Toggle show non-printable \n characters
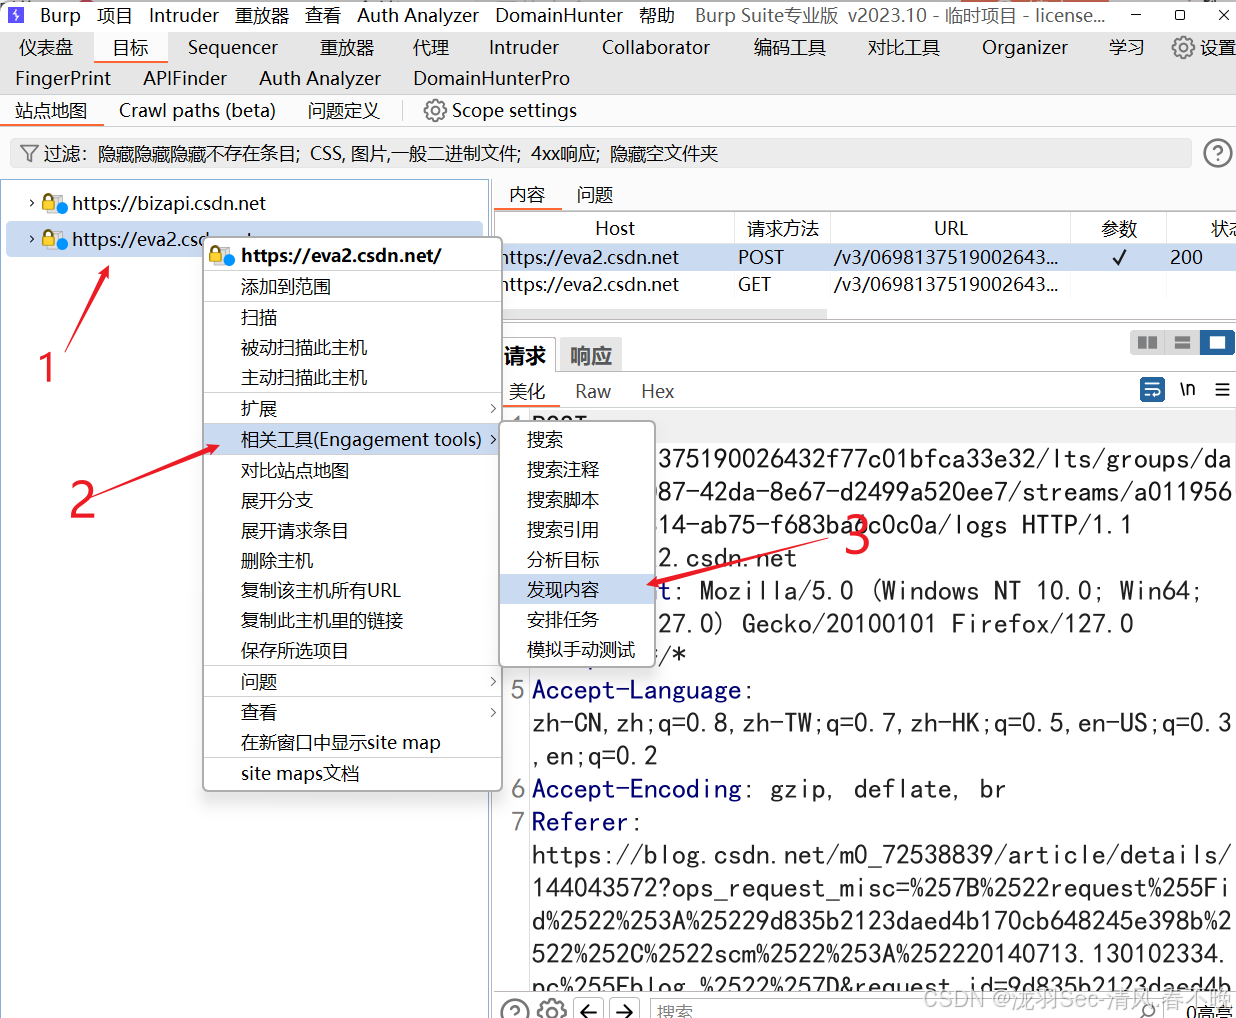 [1187, 389]
